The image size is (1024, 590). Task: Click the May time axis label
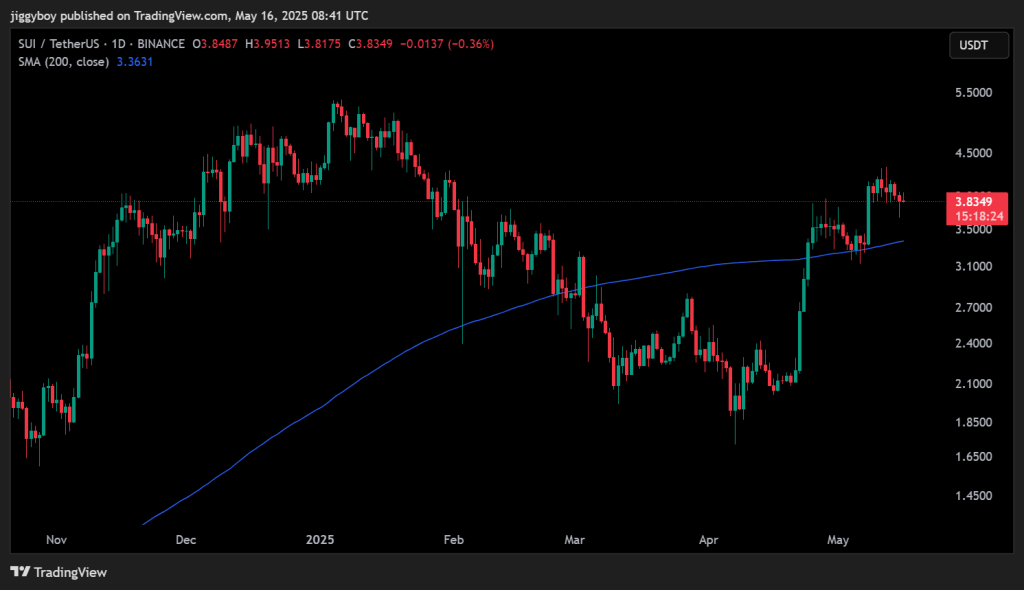click(838, 540)
